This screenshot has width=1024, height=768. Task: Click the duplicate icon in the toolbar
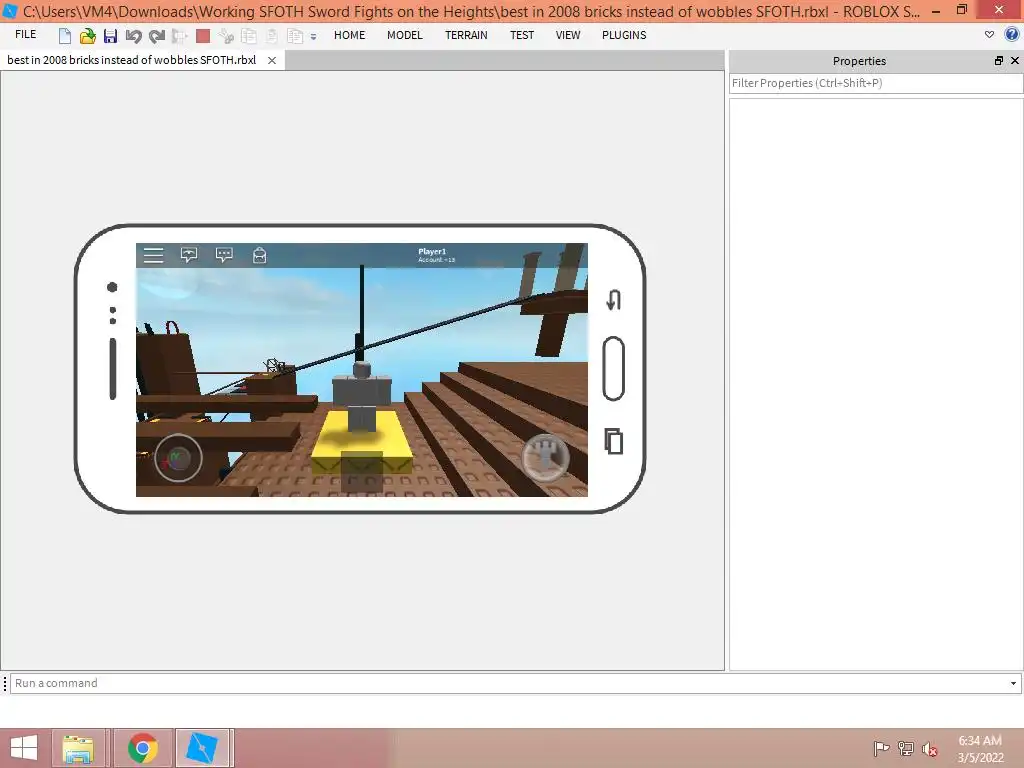pos(295,36)
